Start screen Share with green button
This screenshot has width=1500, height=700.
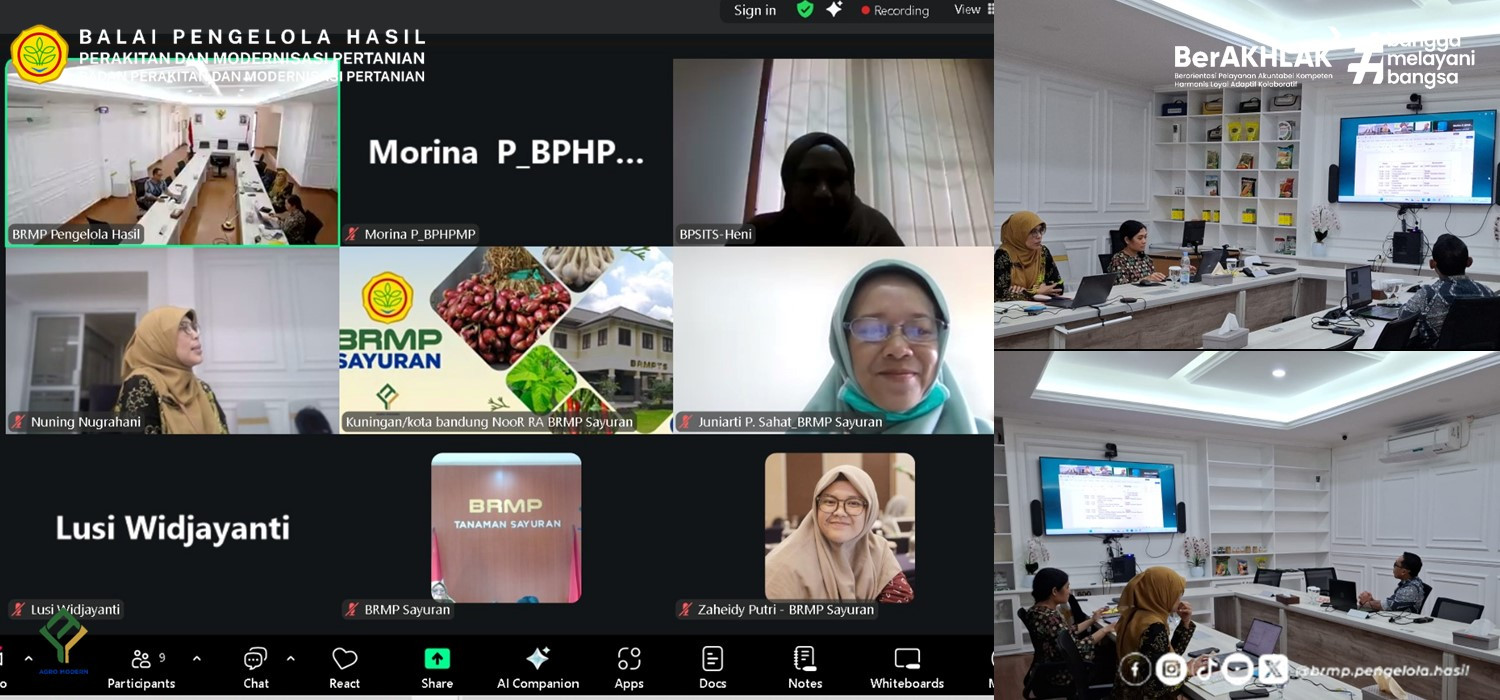tap(437, 667)
